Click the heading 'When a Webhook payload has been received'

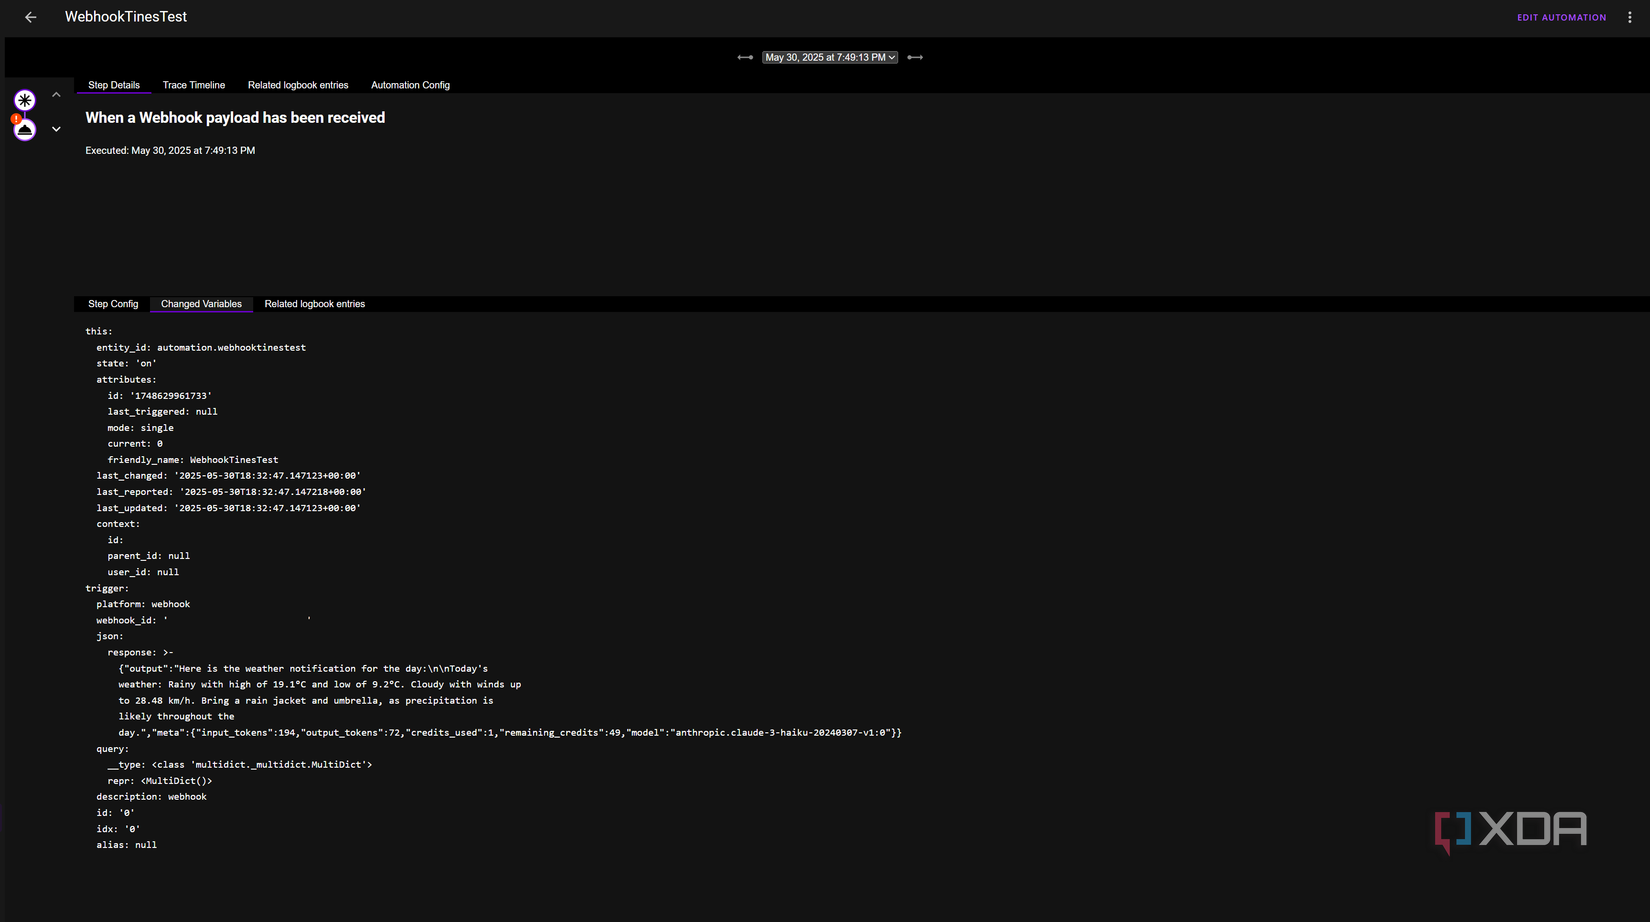click(235, 118)
